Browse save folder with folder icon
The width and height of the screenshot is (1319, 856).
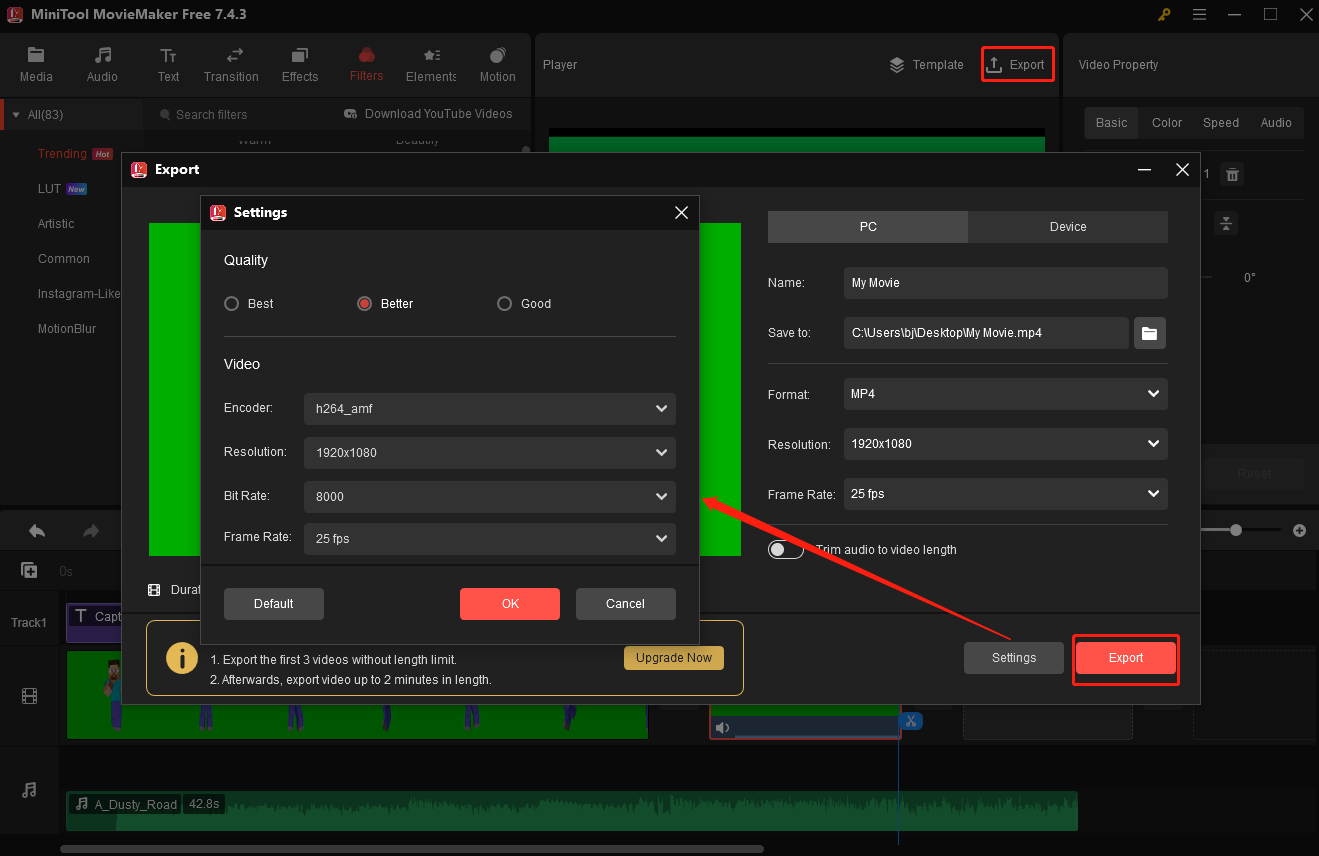(1149, 333)
